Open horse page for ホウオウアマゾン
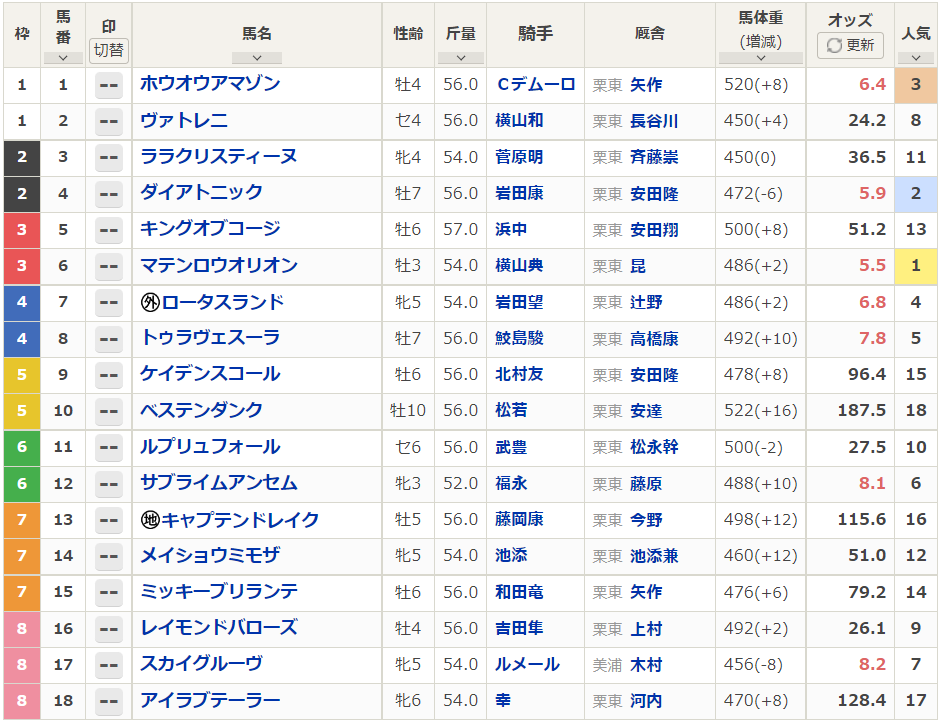Image resolution: width=938 pixels, height=720 pixels. tap(210, 84)
